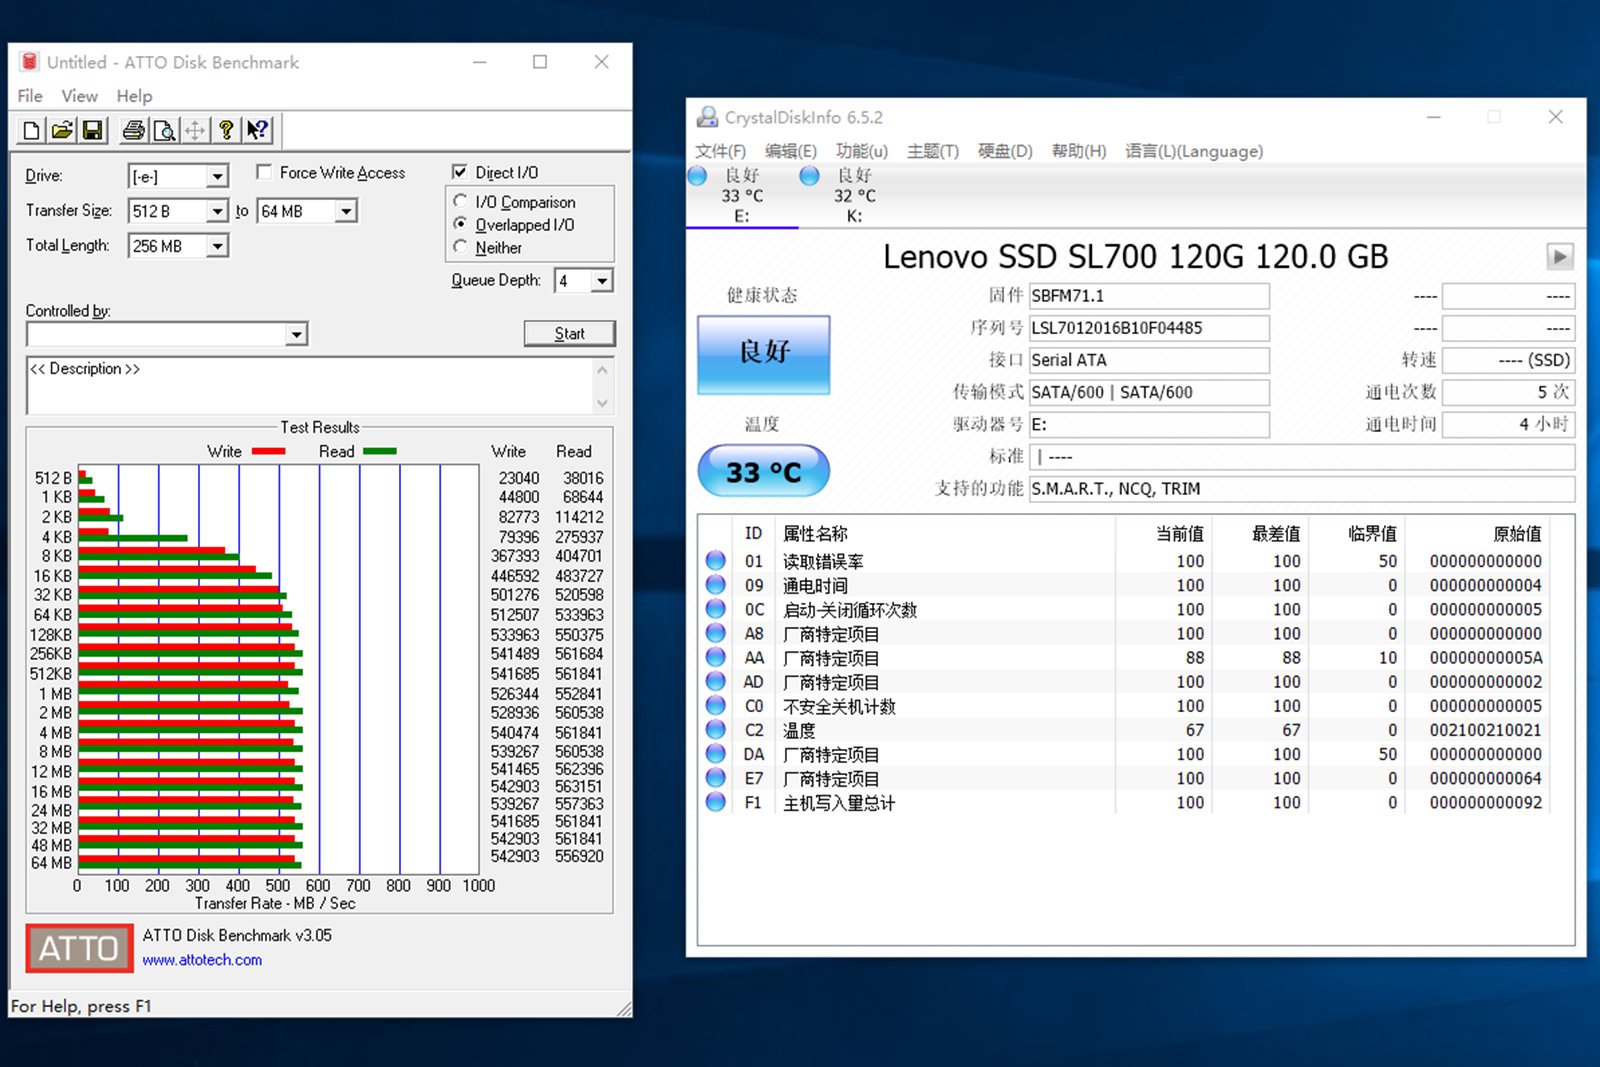Switch to next drive with arrow button
Image resolution: width=1600 pixels, height=1067 pixels.
[1558, 257]
